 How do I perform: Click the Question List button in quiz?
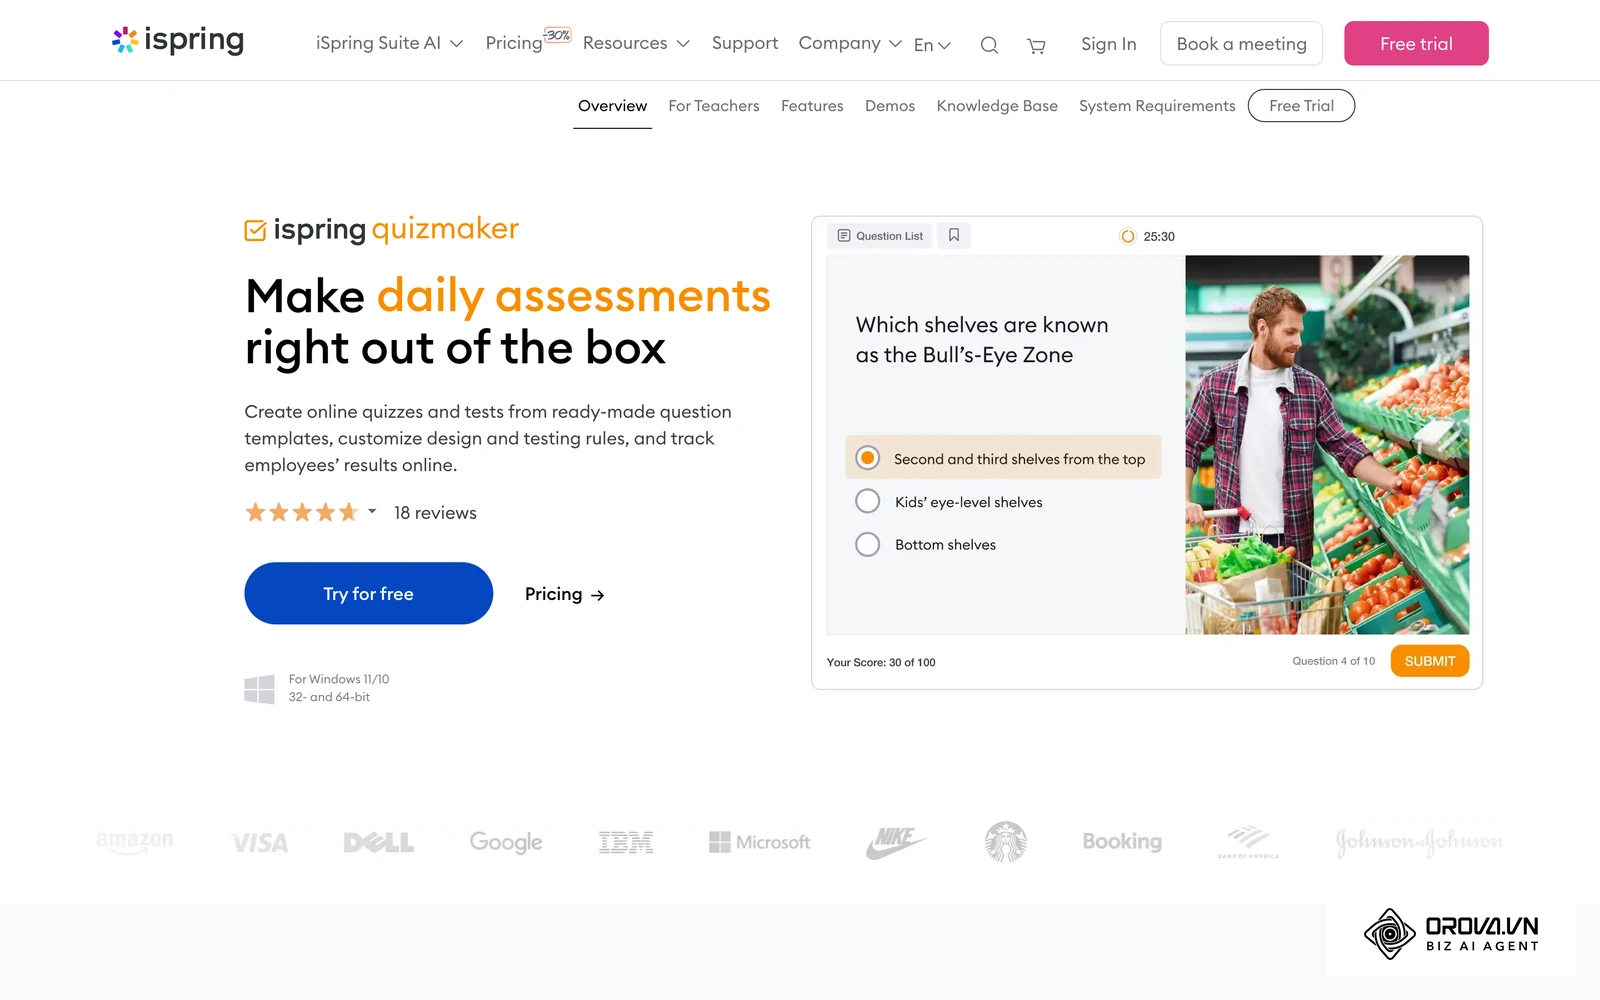pyautogui.click(x=880, y=236)
